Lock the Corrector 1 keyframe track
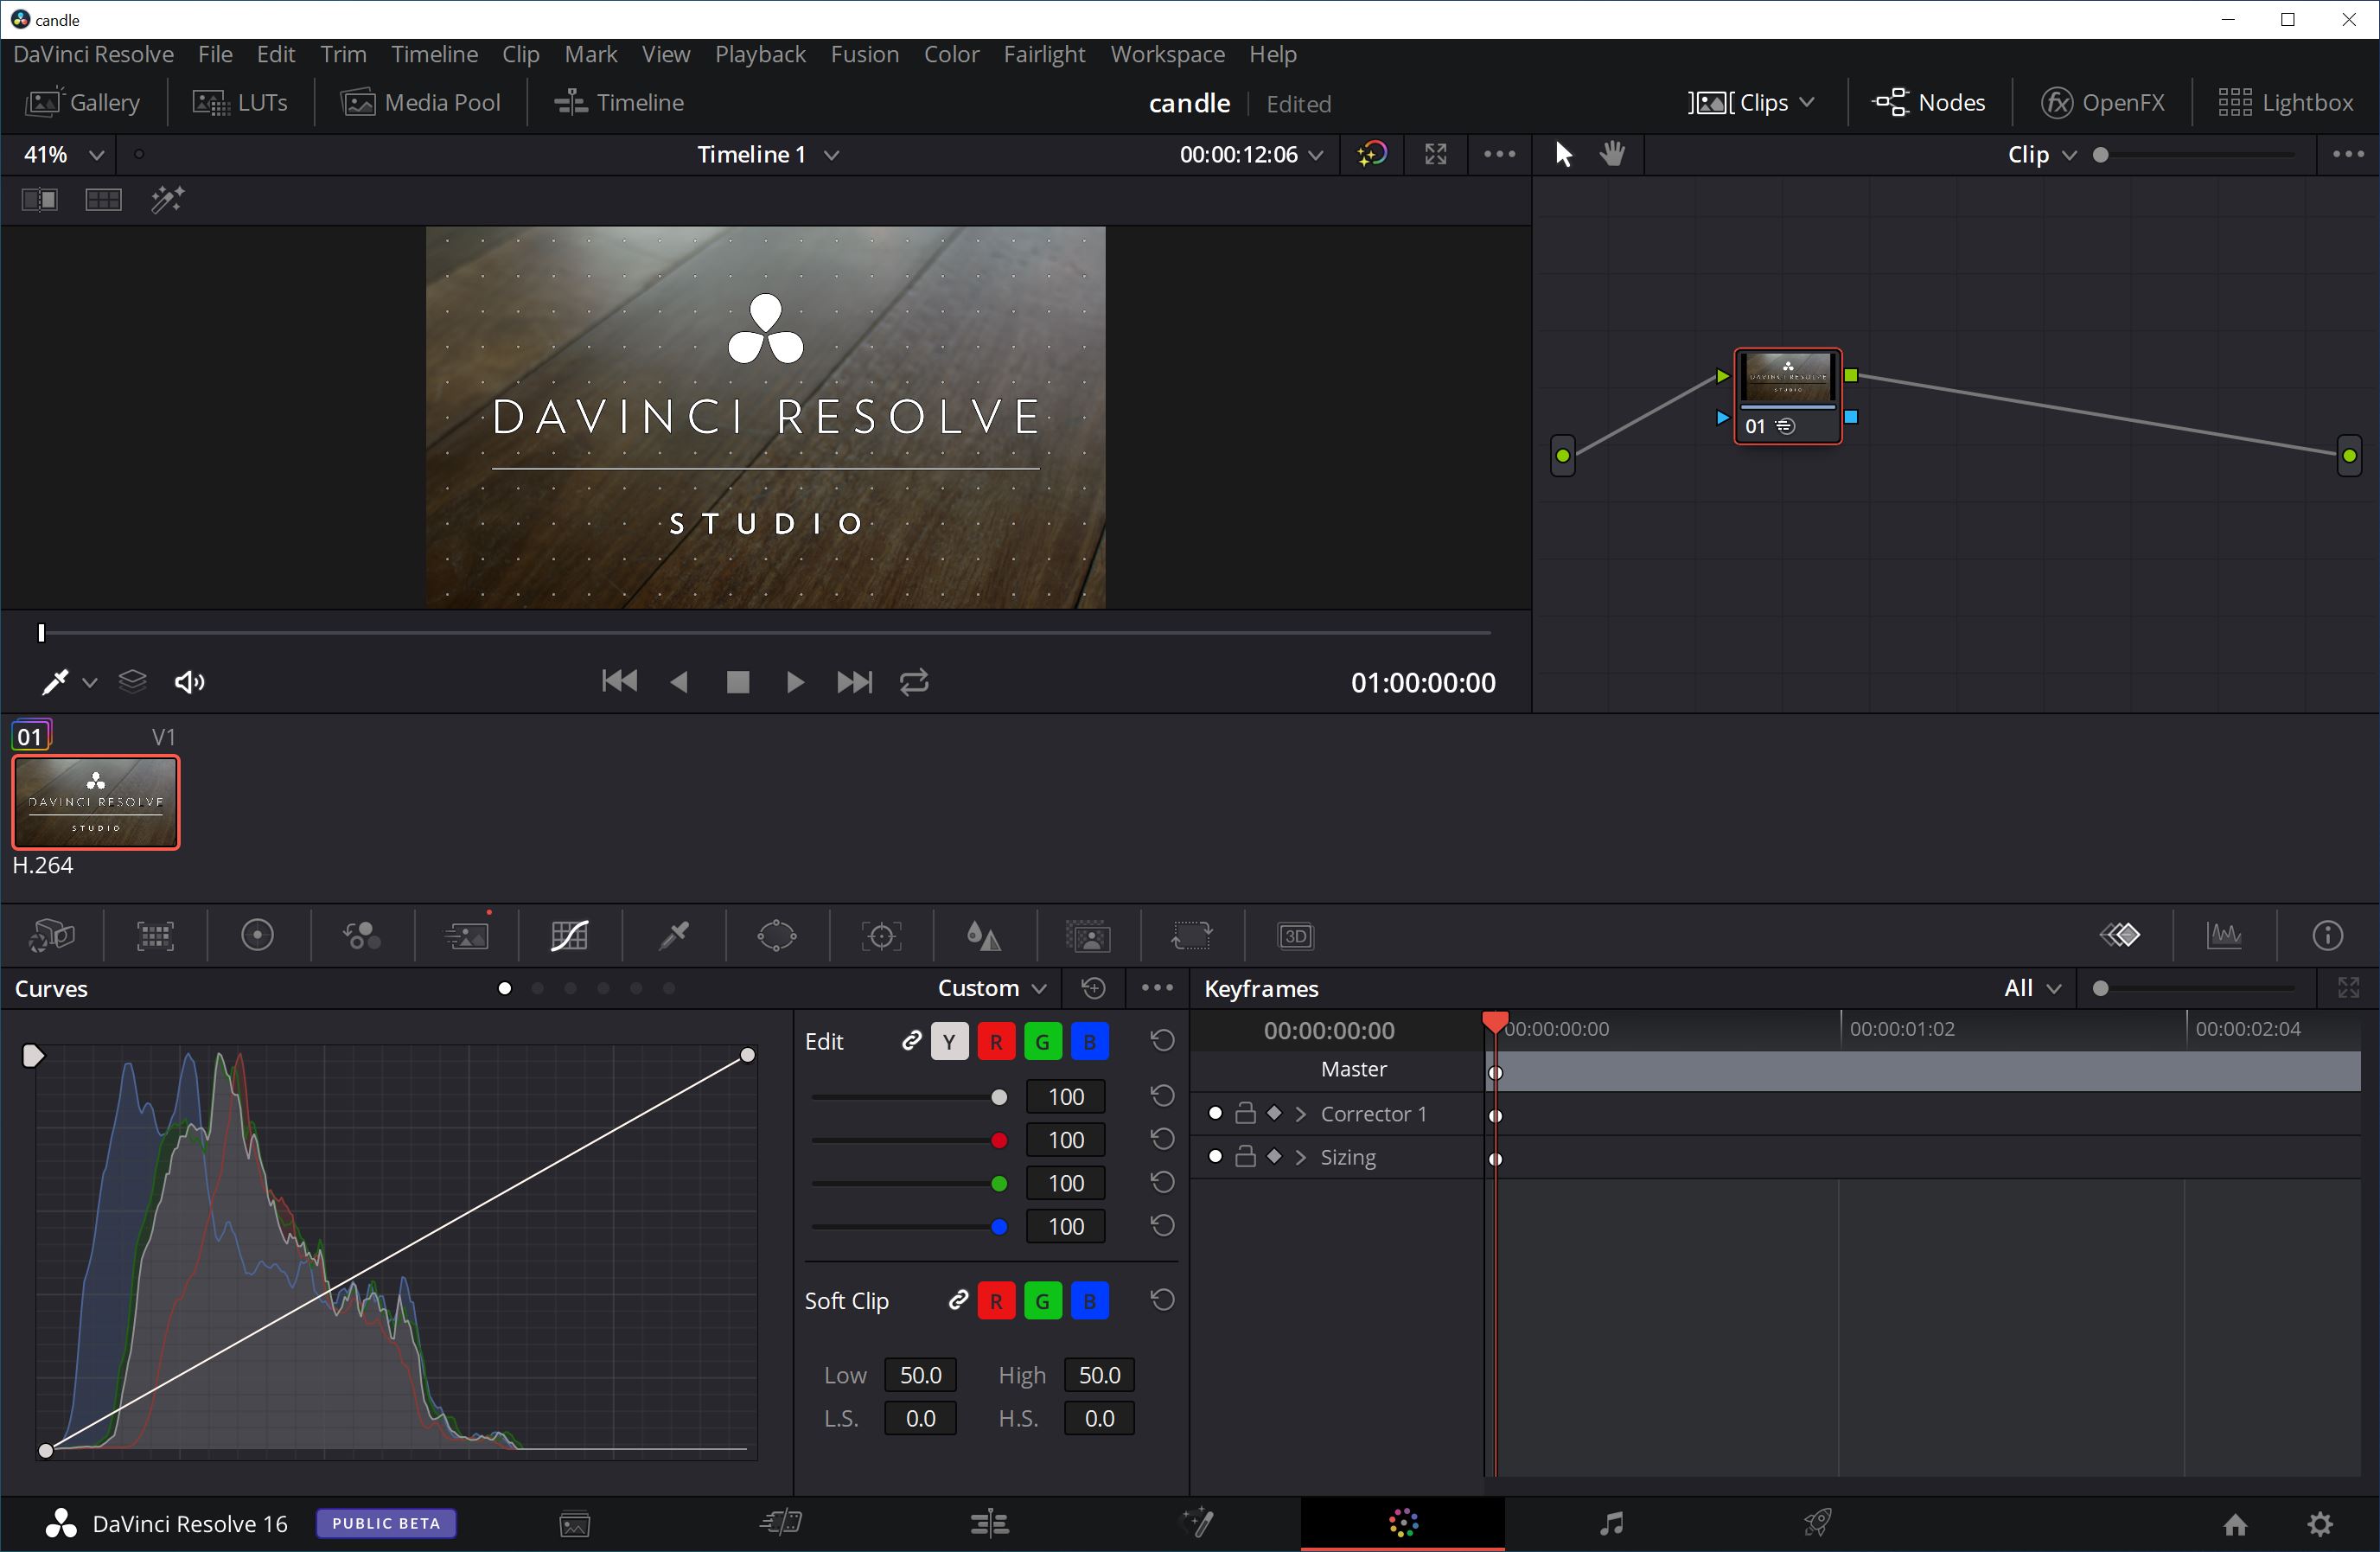The height and width of the screenshot is (1552, 2380). pos(1245,1113)
